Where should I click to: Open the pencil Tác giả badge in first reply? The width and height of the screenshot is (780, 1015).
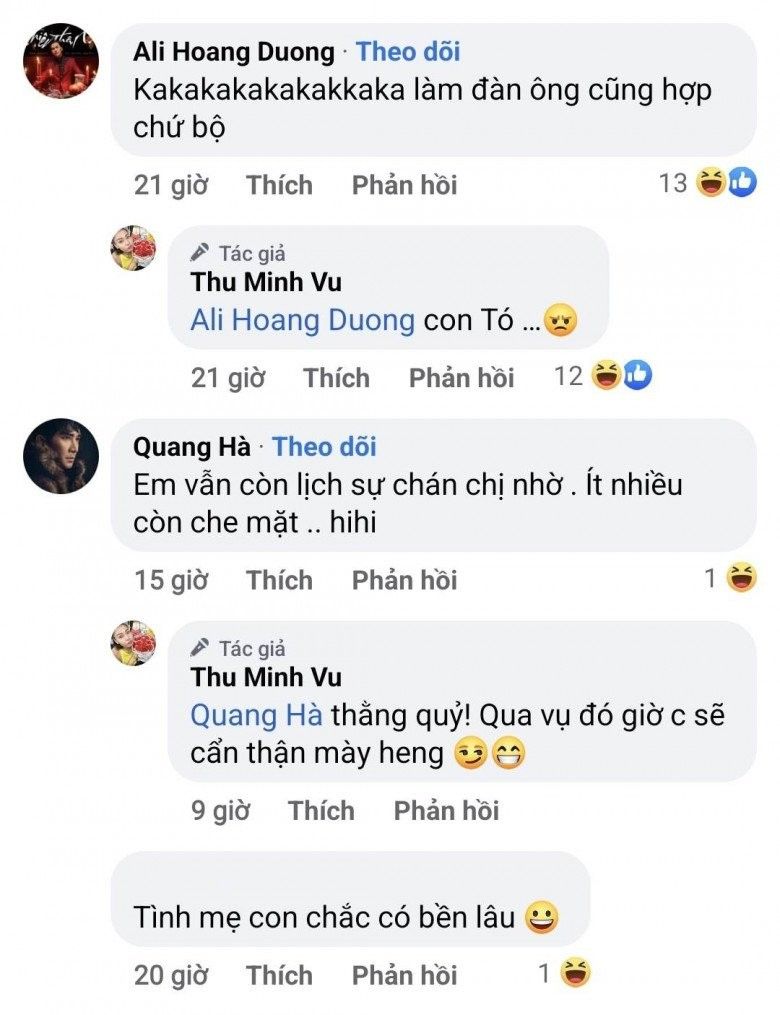238,254
